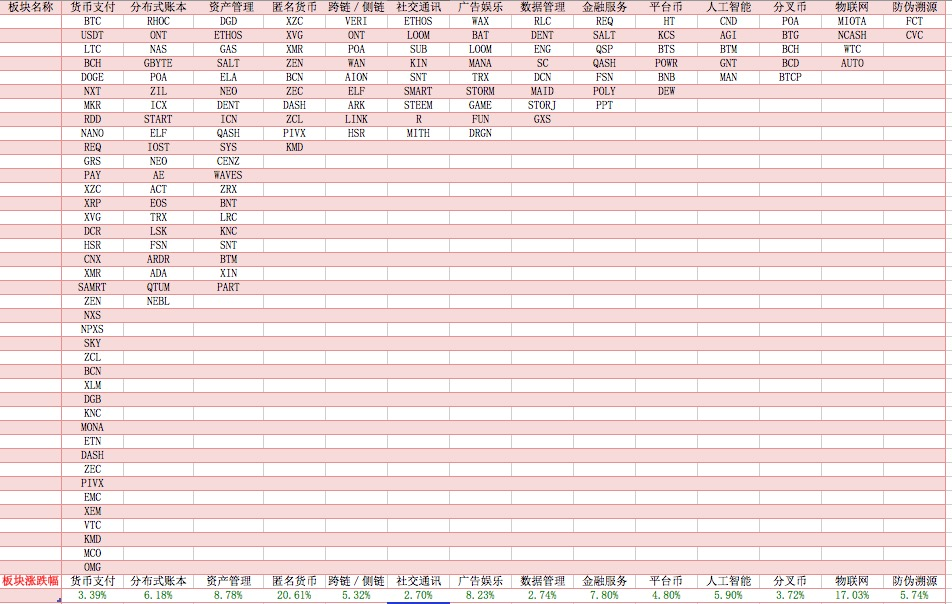Select the BTC cell under 货币支付

[x=92, y=21]
